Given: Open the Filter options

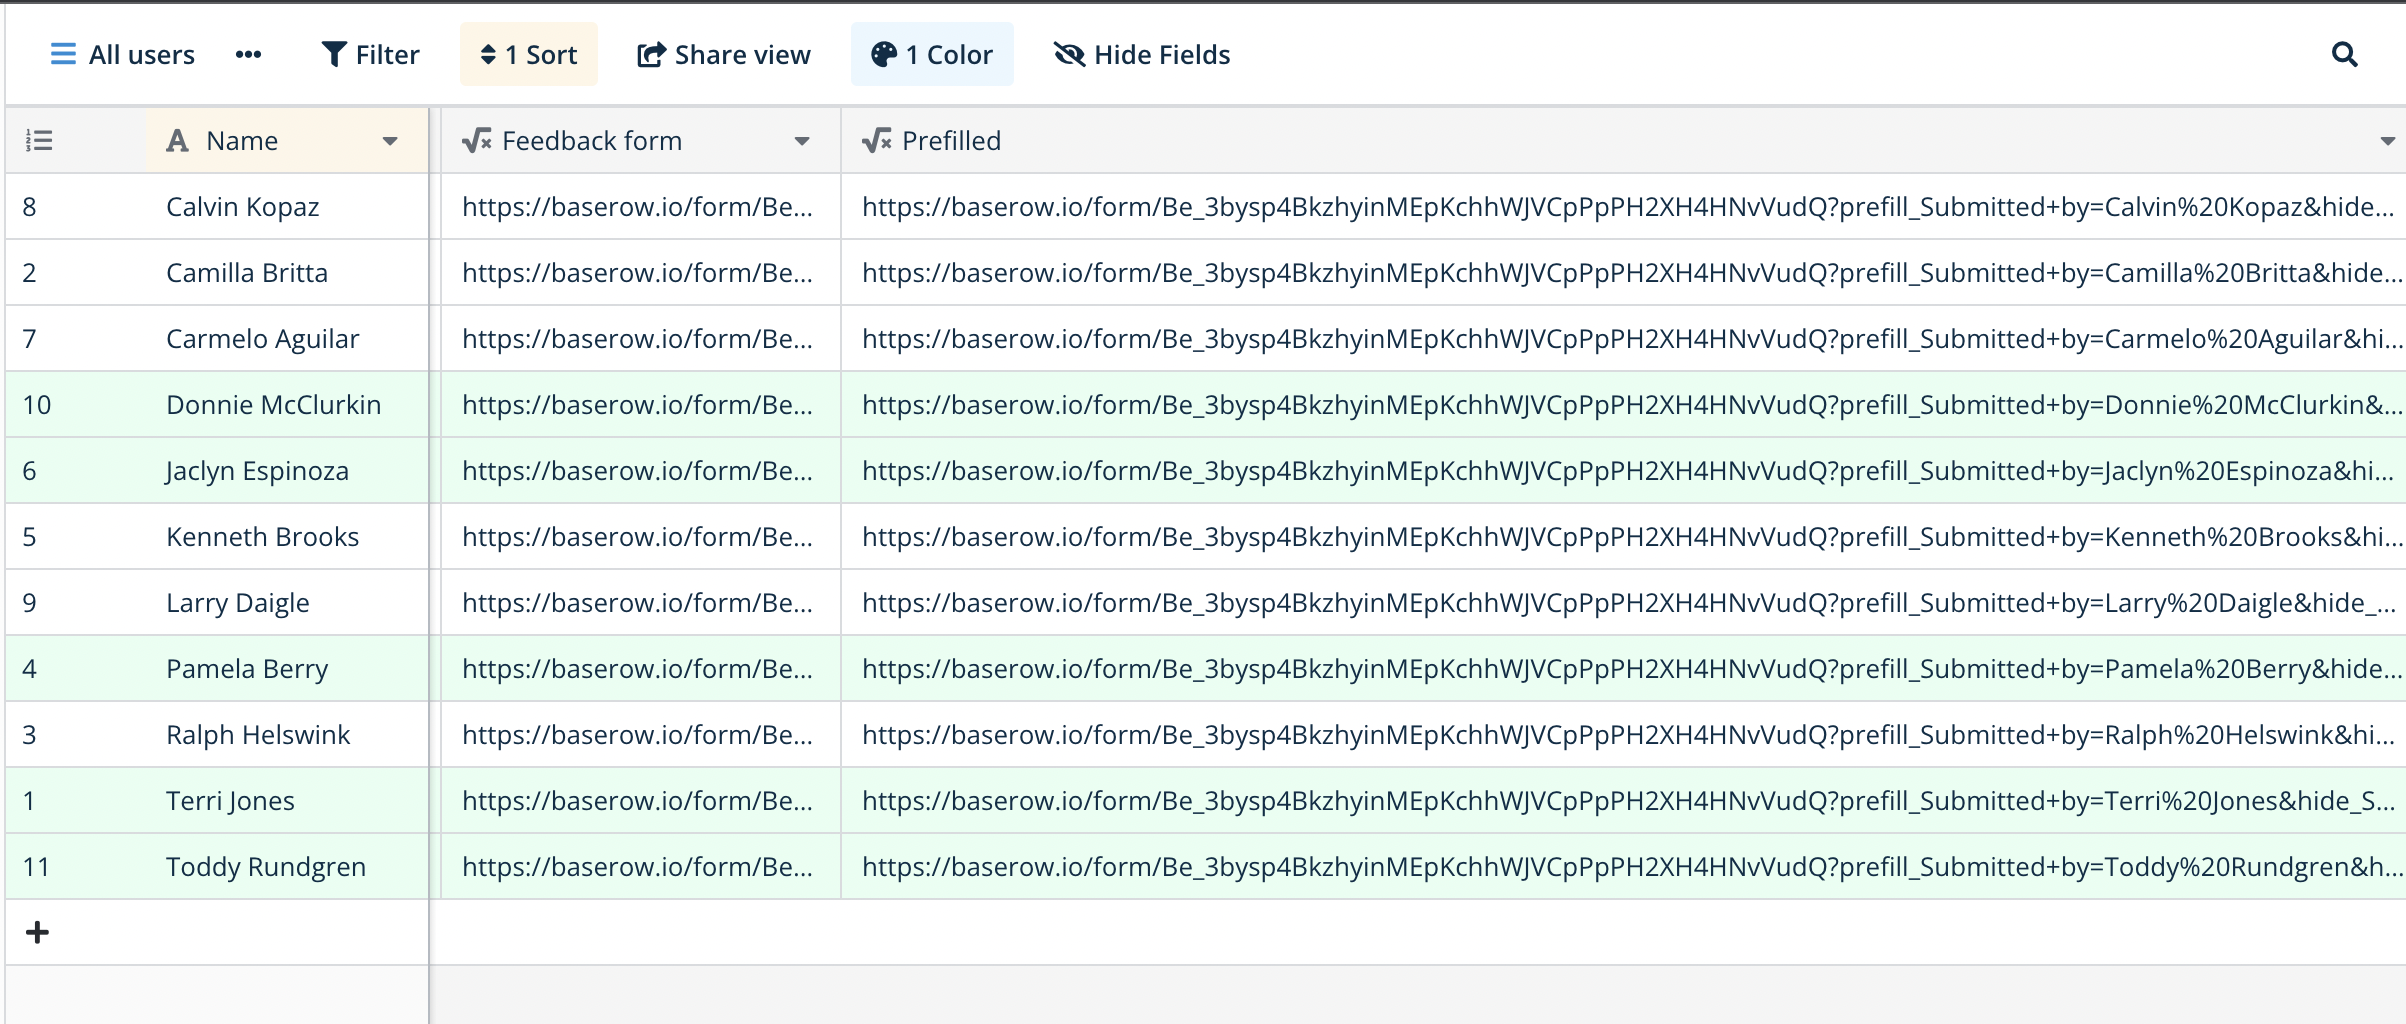Looking at the screenshot, I should click(x=370, y=54).
